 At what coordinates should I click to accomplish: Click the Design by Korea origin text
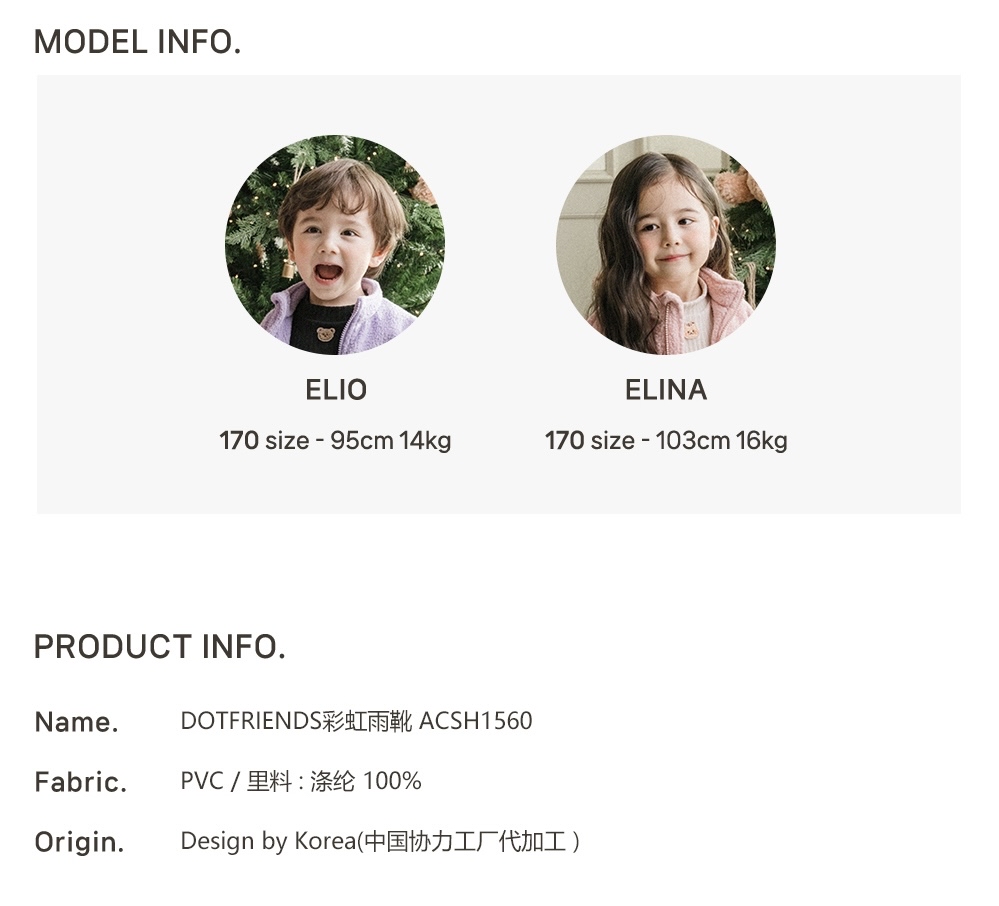(x=380, y=841)
